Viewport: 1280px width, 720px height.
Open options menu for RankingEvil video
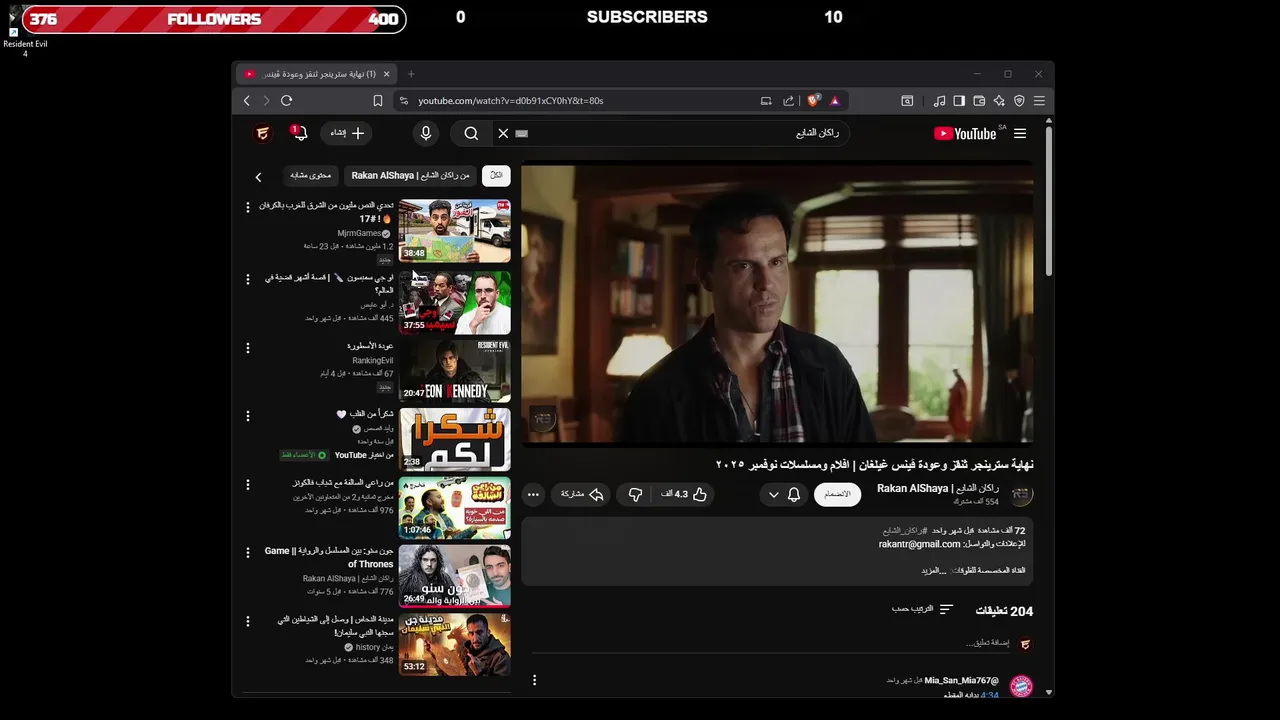(248, 348)
